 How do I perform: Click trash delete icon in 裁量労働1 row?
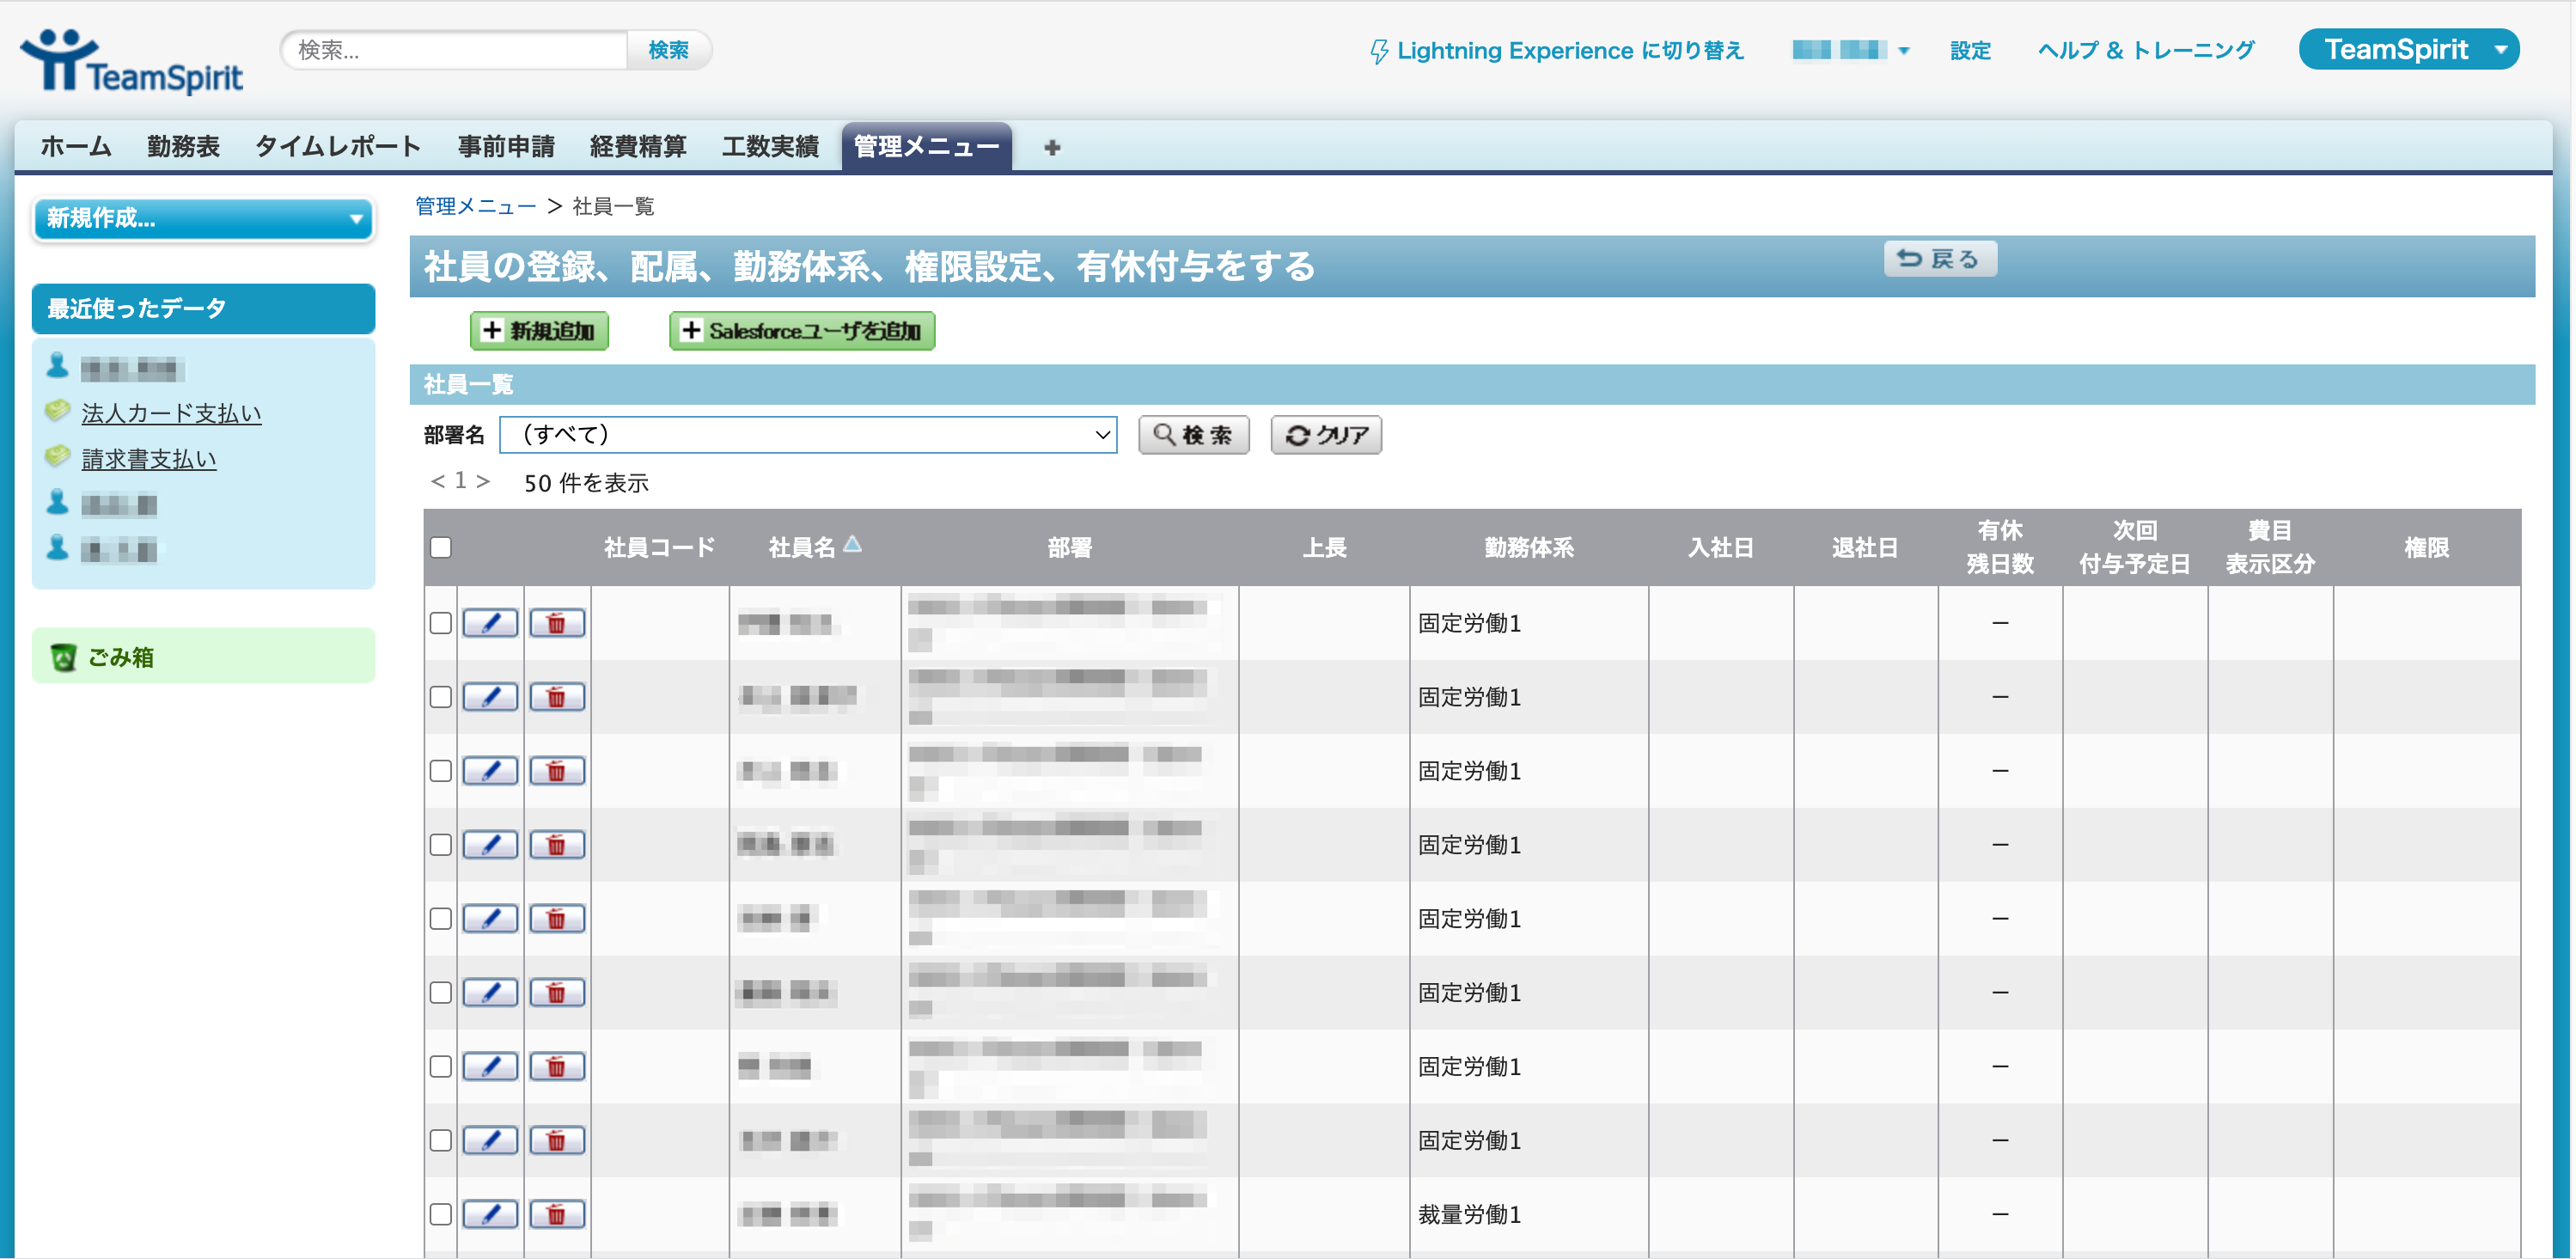pyautogui.click(x=556, y=1214)
